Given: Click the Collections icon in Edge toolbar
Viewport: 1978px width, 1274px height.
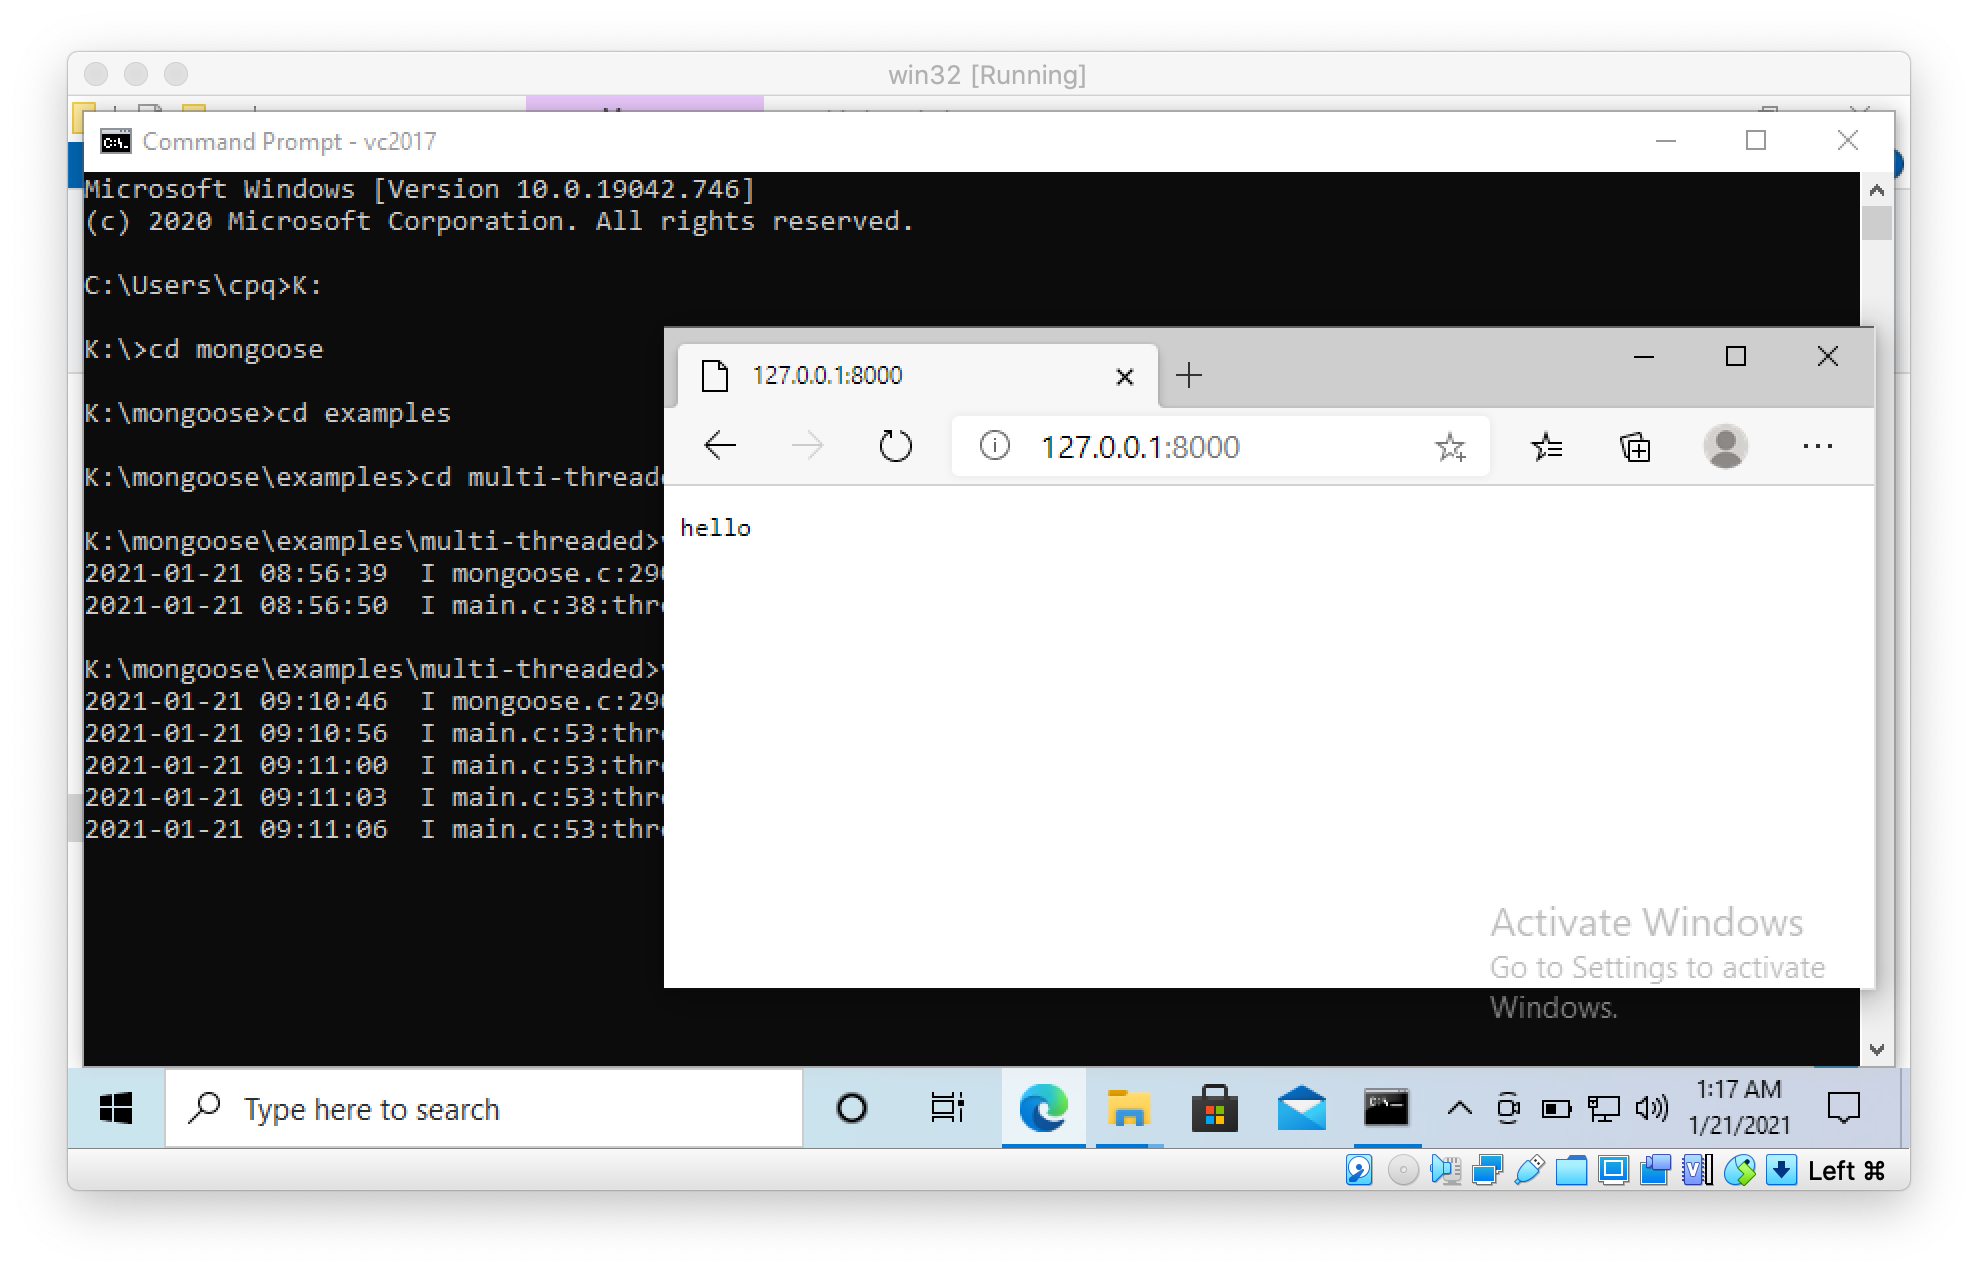Looking at the screenshot, I should click(x=1634, y=447).
